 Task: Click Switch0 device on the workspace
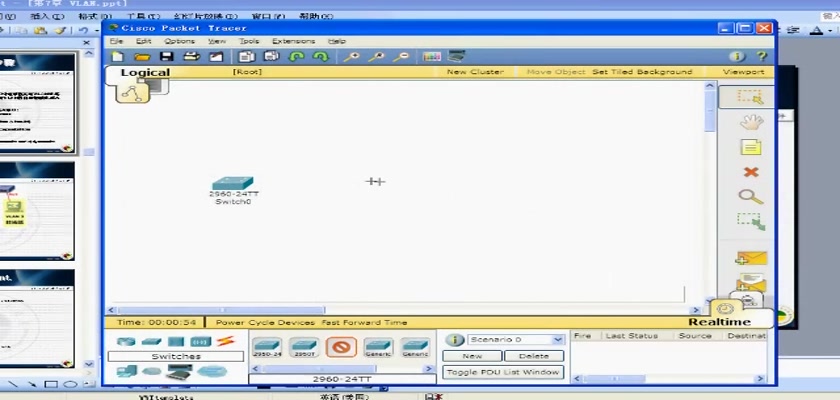[232, 185]
